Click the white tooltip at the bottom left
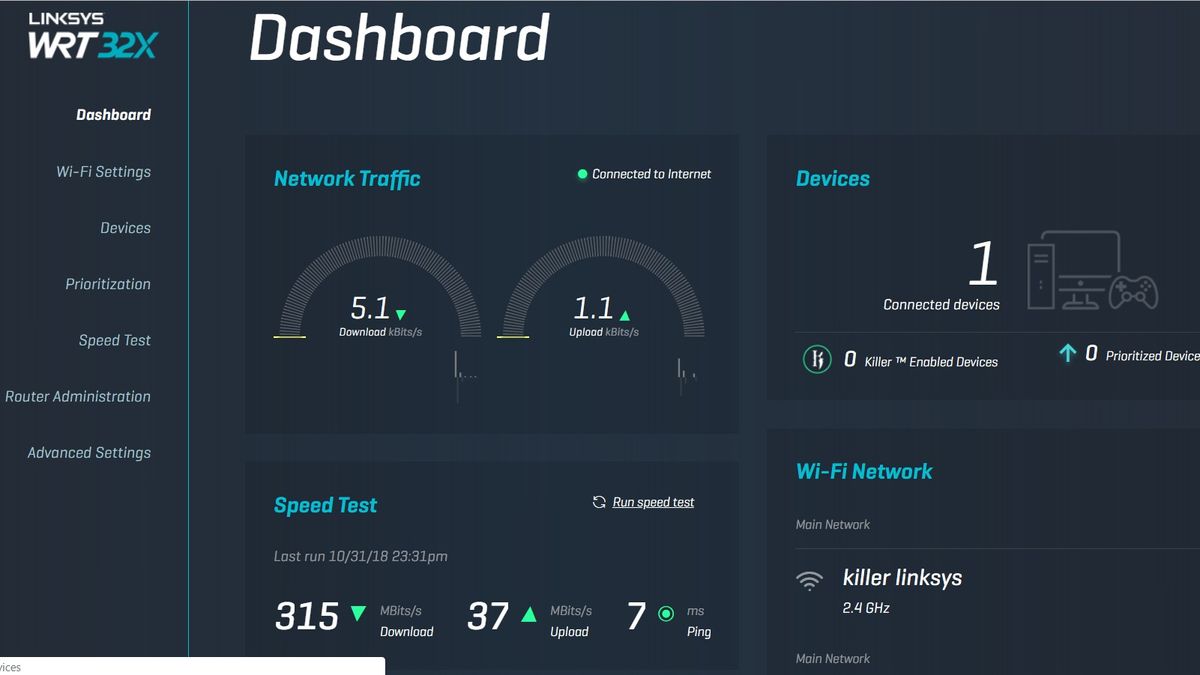This screenshot has height=675, width=1200. point(190,664)
